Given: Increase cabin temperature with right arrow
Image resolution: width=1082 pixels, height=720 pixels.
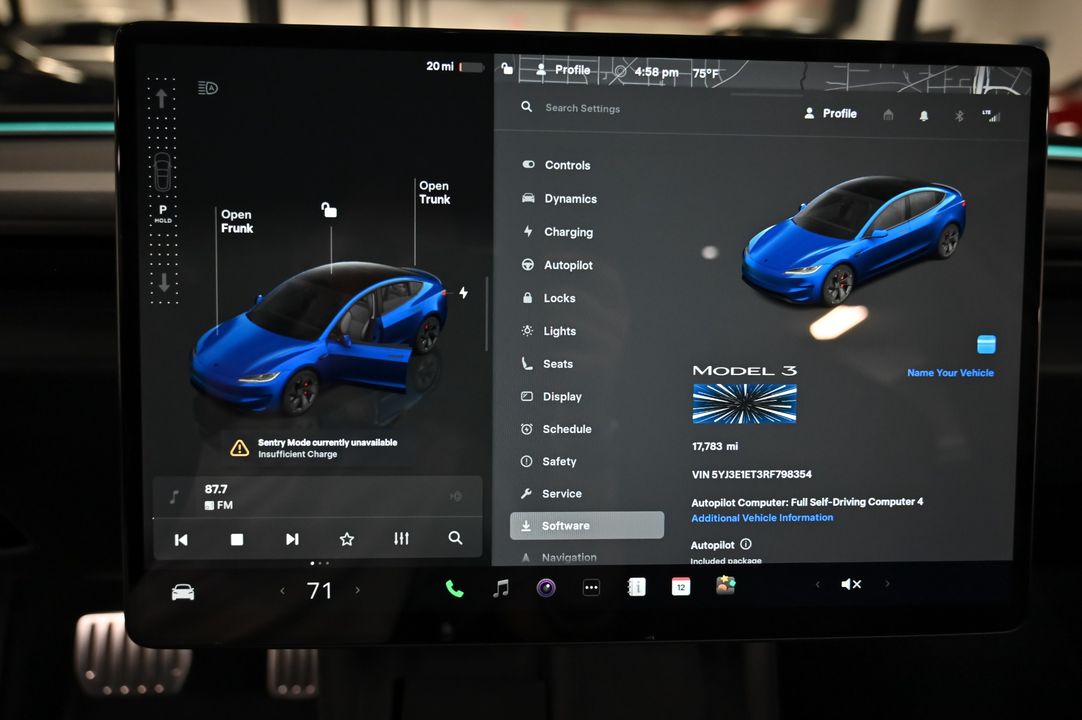Looking at the screenshot, I should point(357,590).
